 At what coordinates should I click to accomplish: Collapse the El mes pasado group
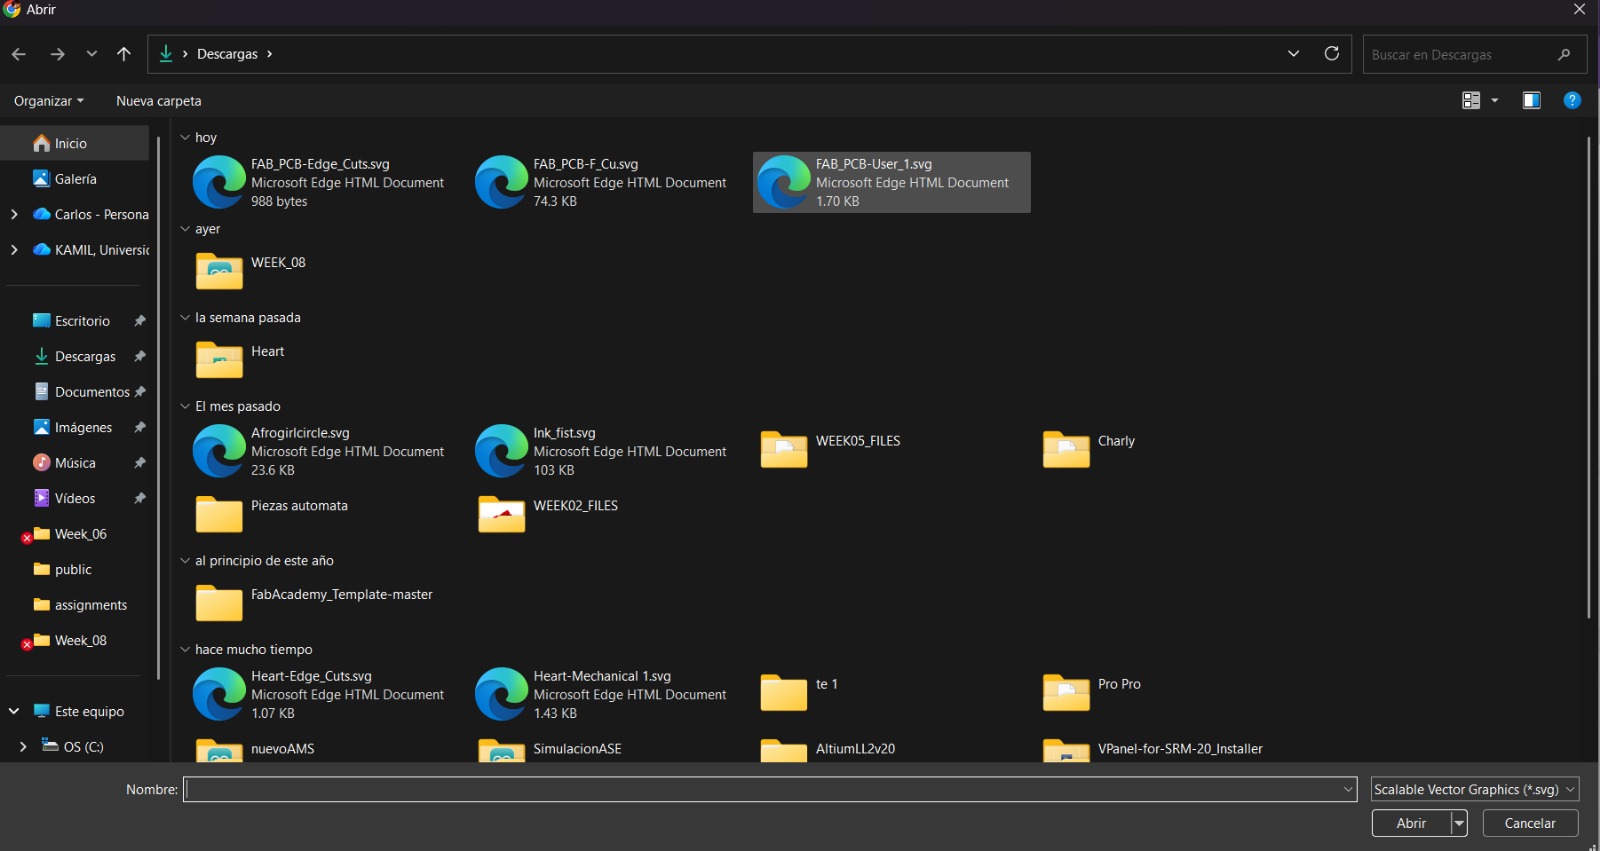[185, 406]
